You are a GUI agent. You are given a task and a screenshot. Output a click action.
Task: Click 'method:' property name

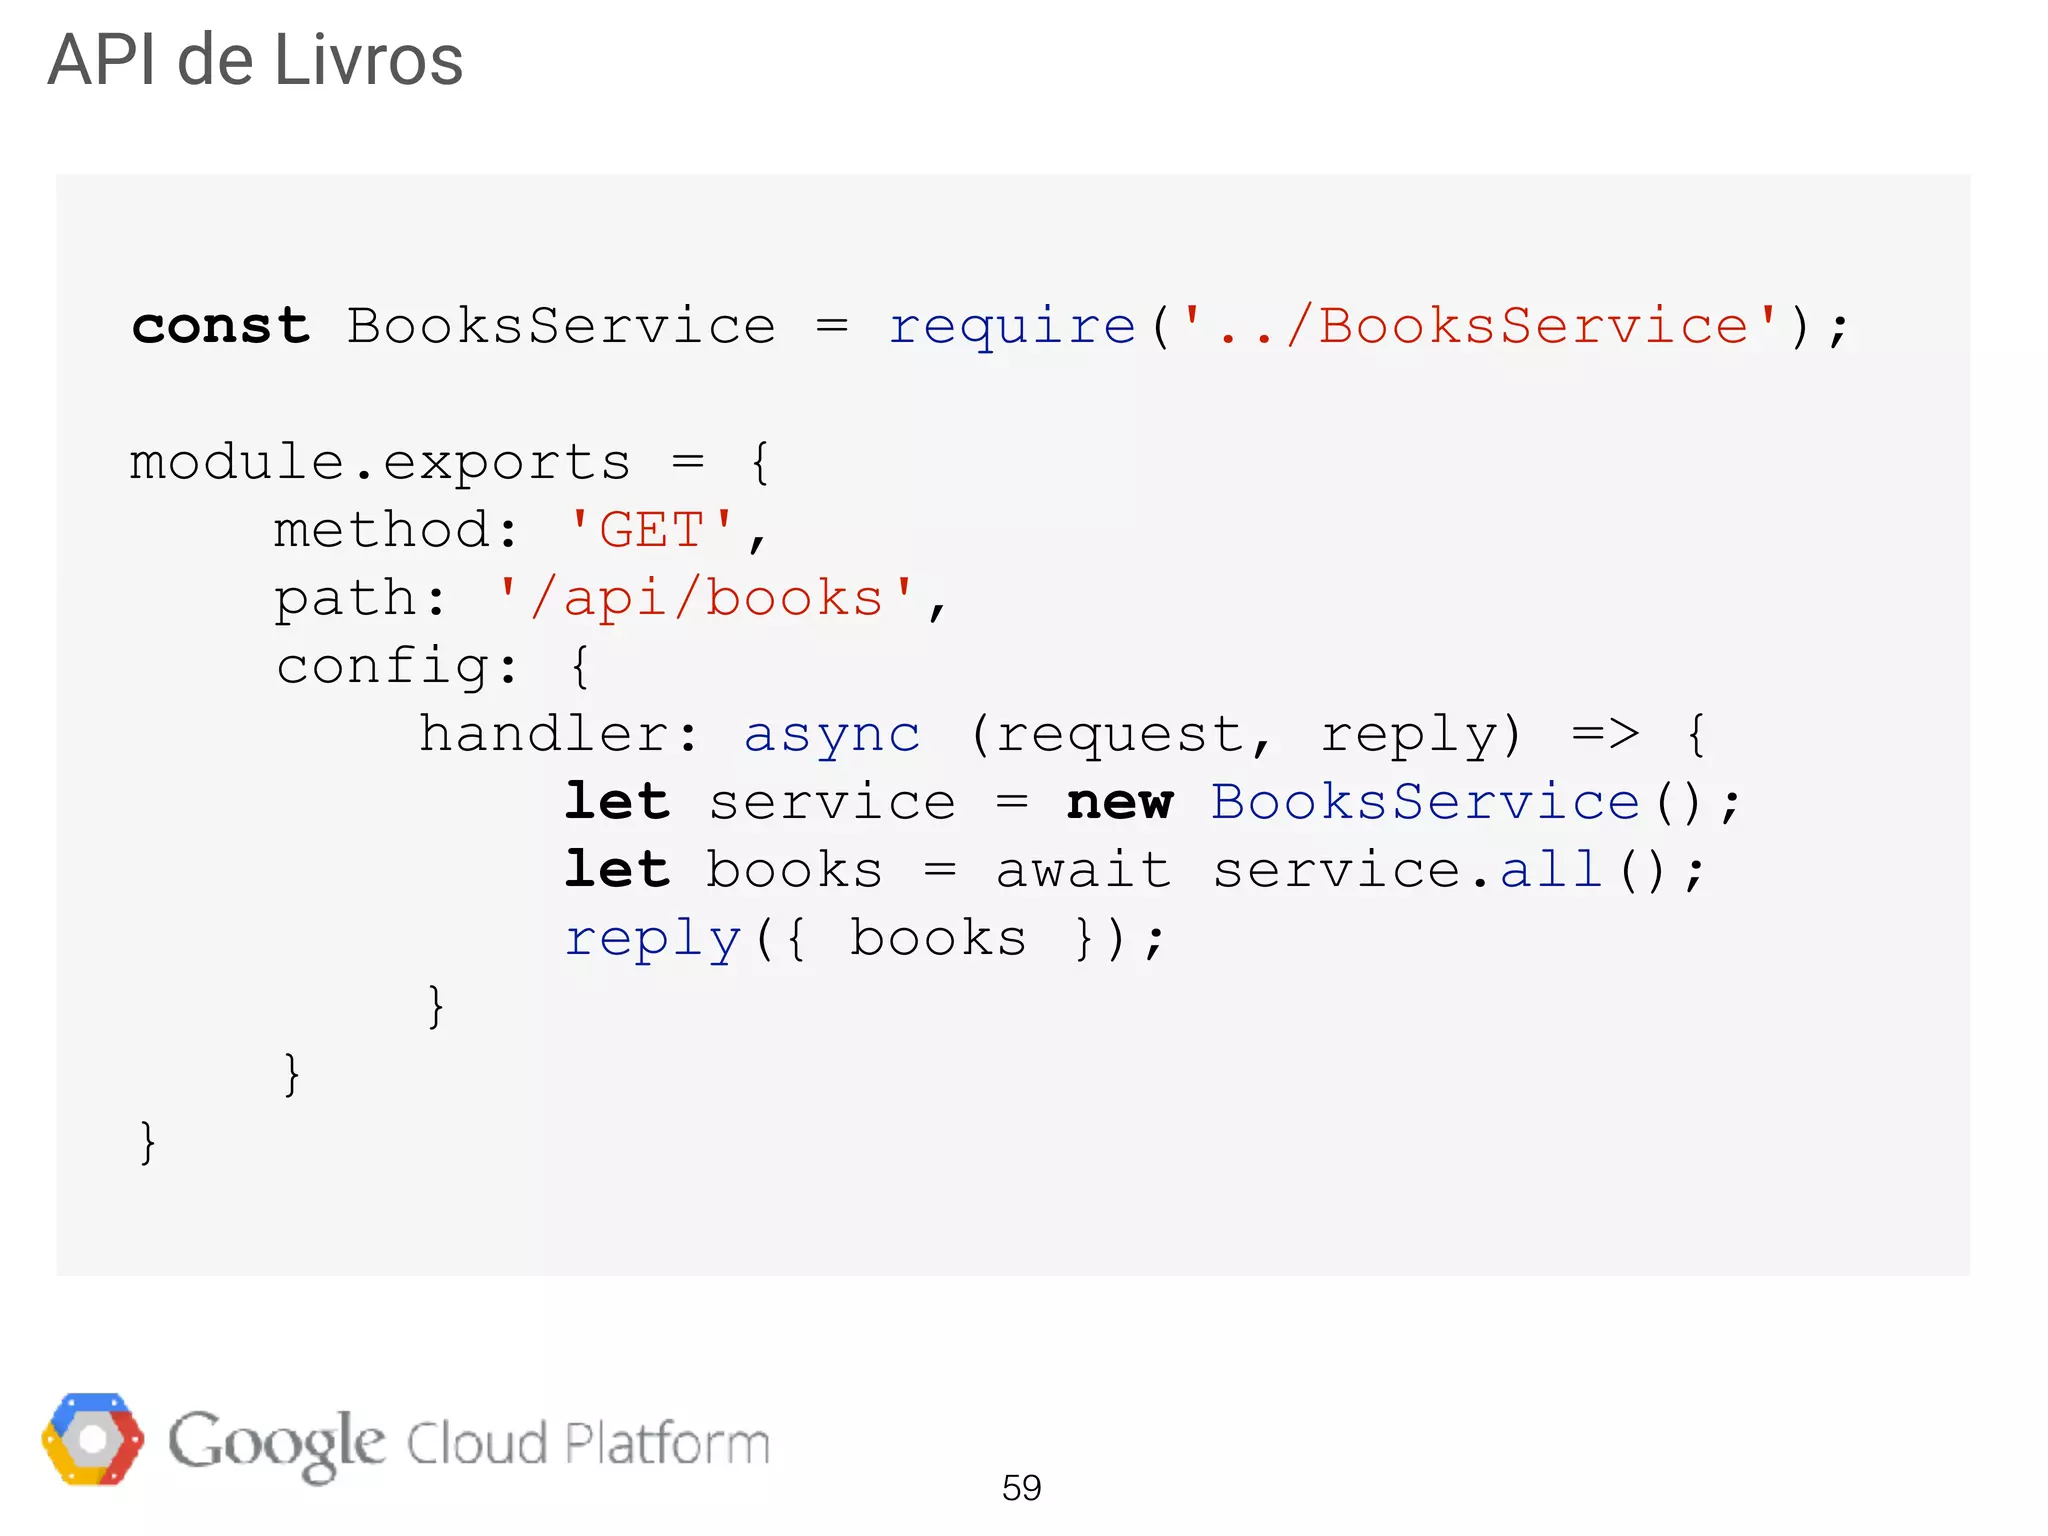point(397,530)
